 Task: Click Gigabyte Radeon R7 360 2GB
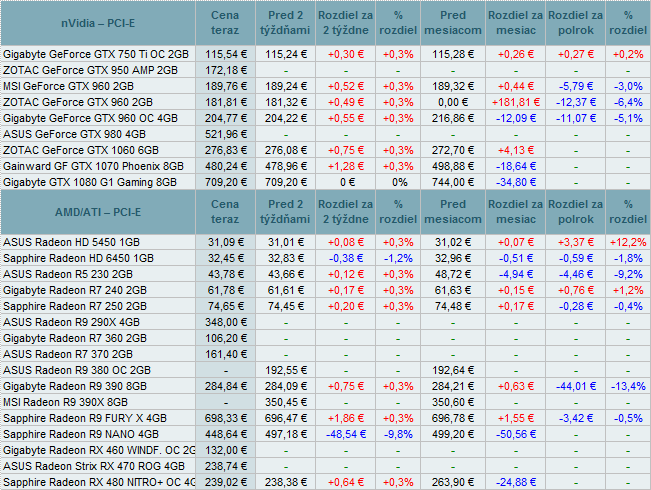[x=75, y=338]
